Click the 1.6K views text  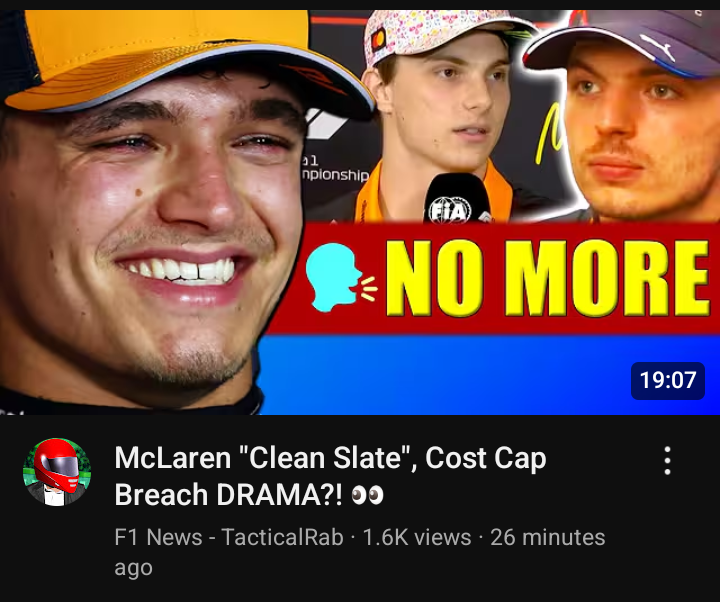tap(417, 537)
